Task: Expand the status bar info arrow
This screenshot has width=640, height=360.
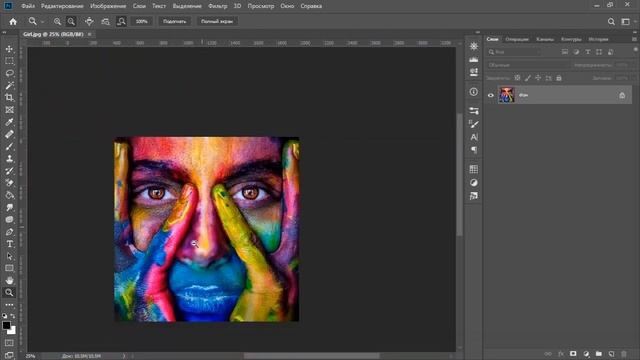Action: click(x=124, y=356)
